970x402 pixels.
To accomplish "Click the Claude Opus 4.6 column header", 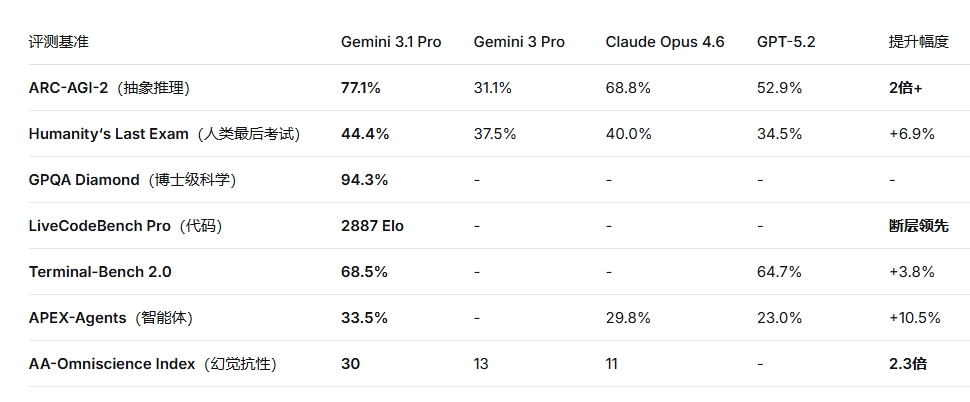I will click(665, 42).
